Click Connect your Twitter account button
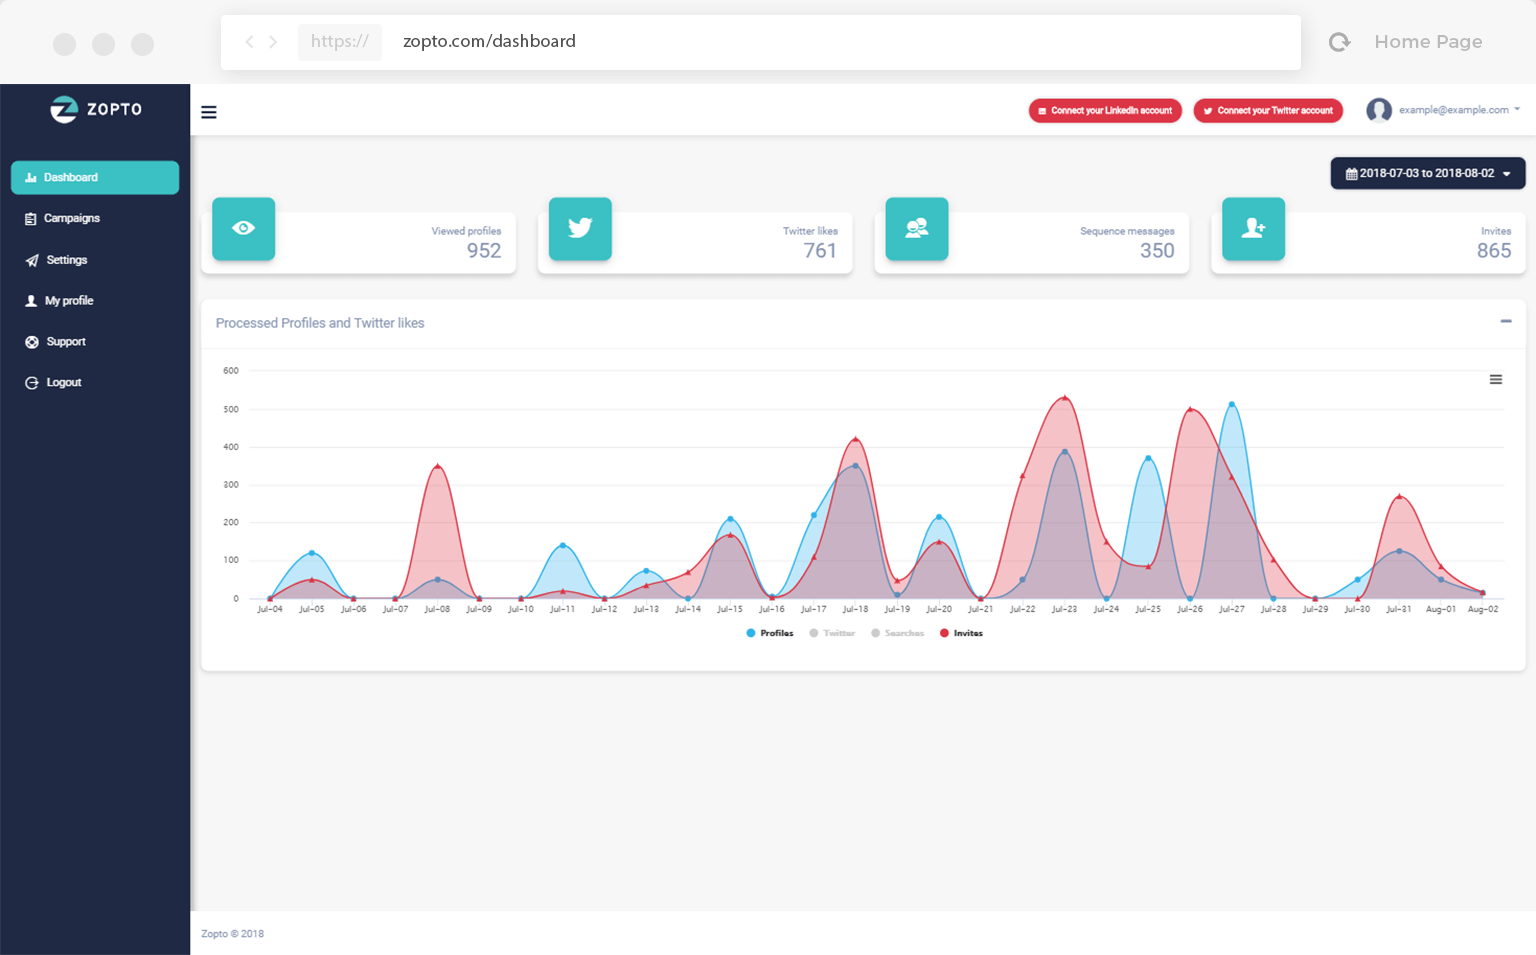 tap(1268, 111)
